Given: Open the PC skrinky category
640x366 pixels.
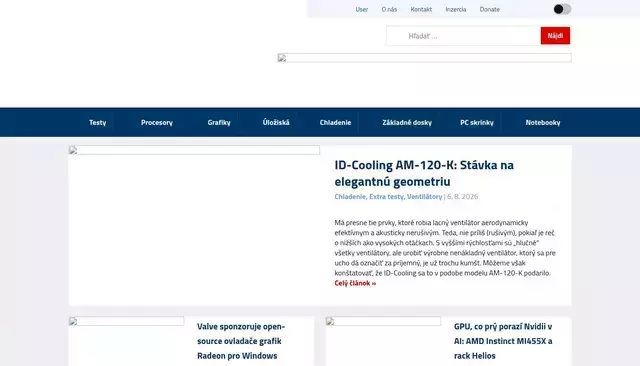Looking at the screenshot, I should click(x=477, y=122).
